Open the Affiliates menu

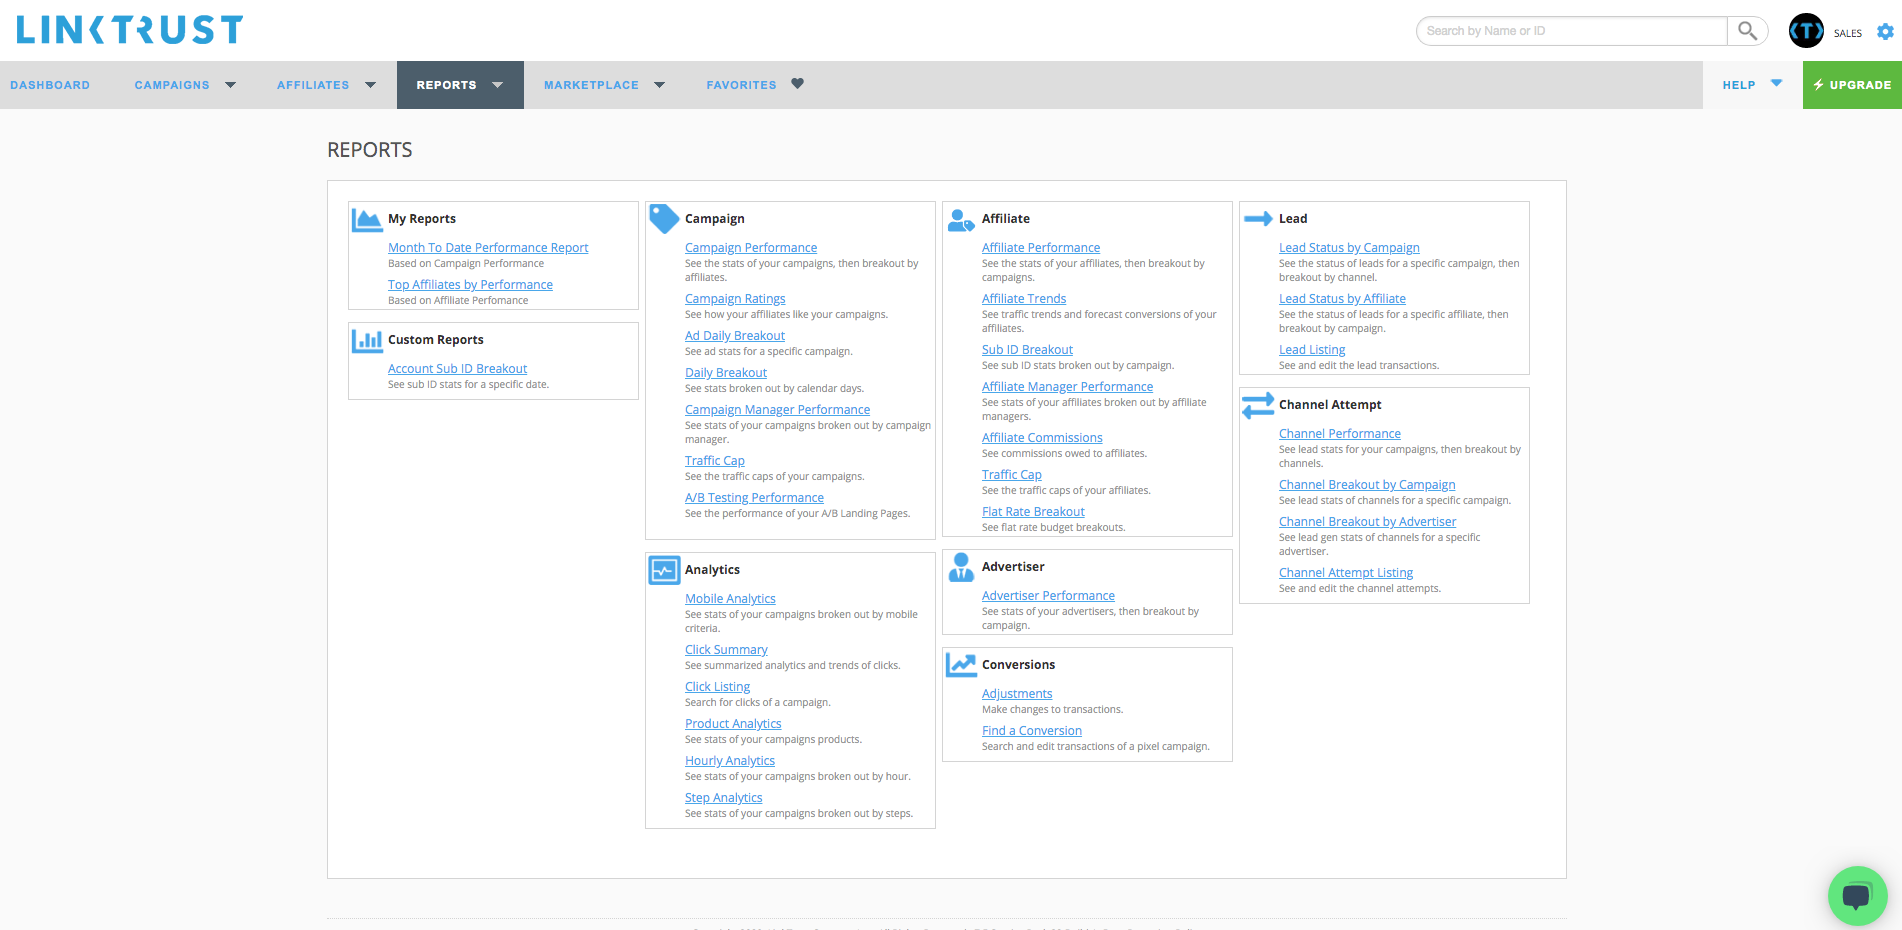[313, 85]
